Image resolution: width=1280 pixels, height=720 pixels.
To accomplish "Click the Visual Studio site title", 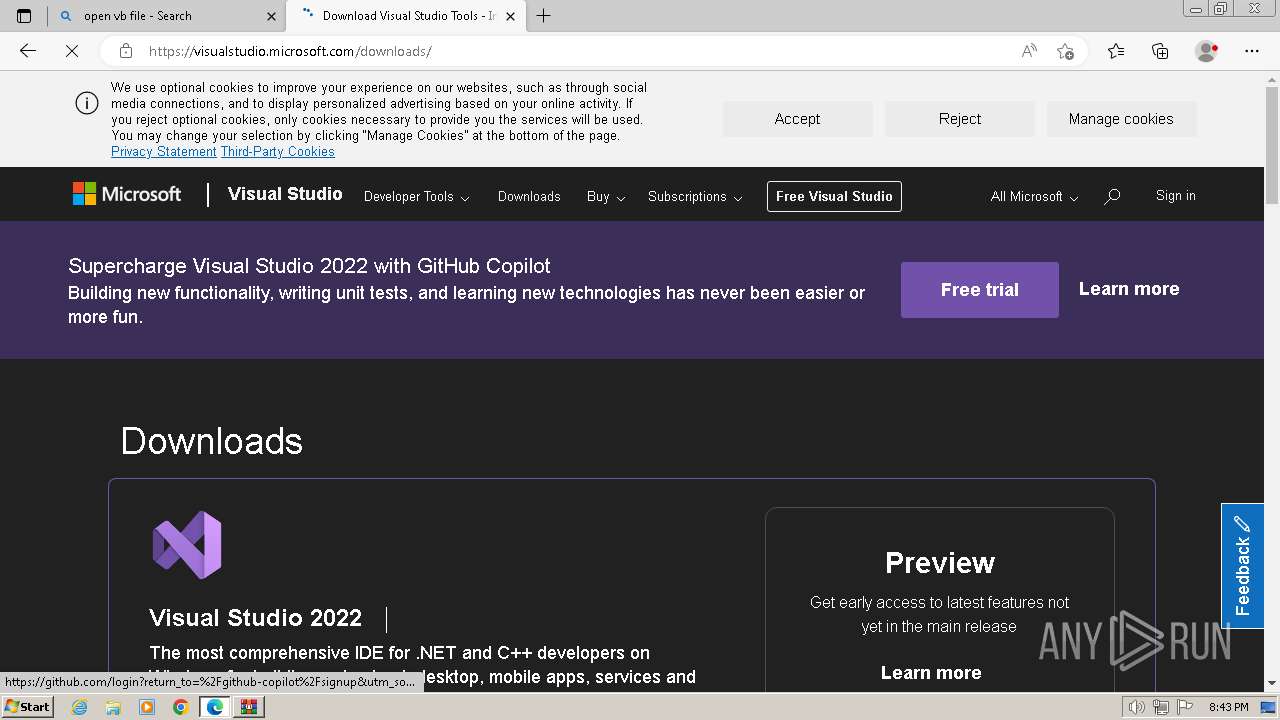I will (285, 194).
